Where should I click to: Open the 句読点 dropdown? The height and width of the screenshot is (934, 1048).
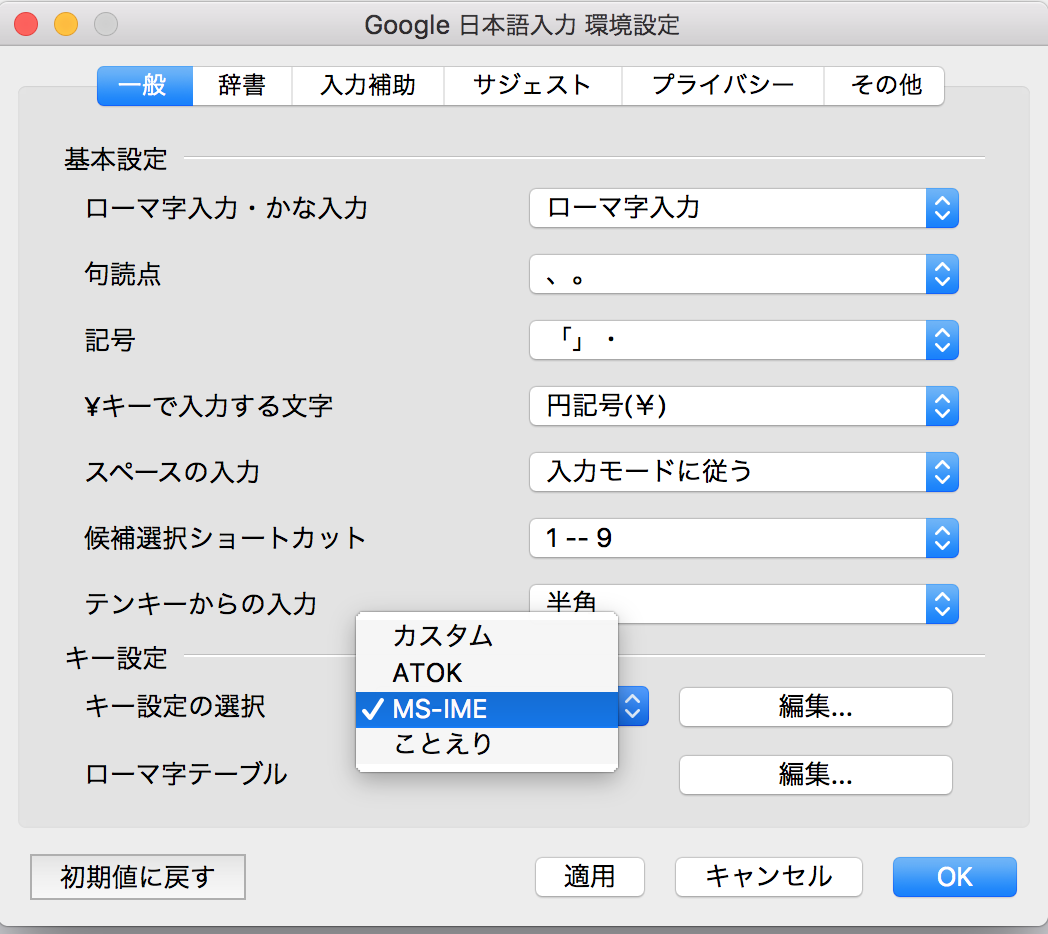coord(744,274)
